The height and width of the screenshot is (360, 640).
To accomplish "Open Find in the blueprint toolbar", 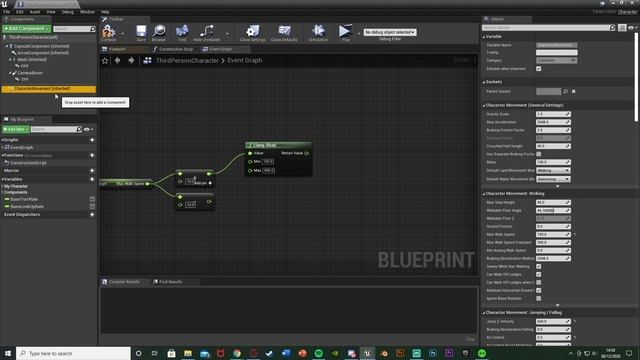I will (182, 33).
